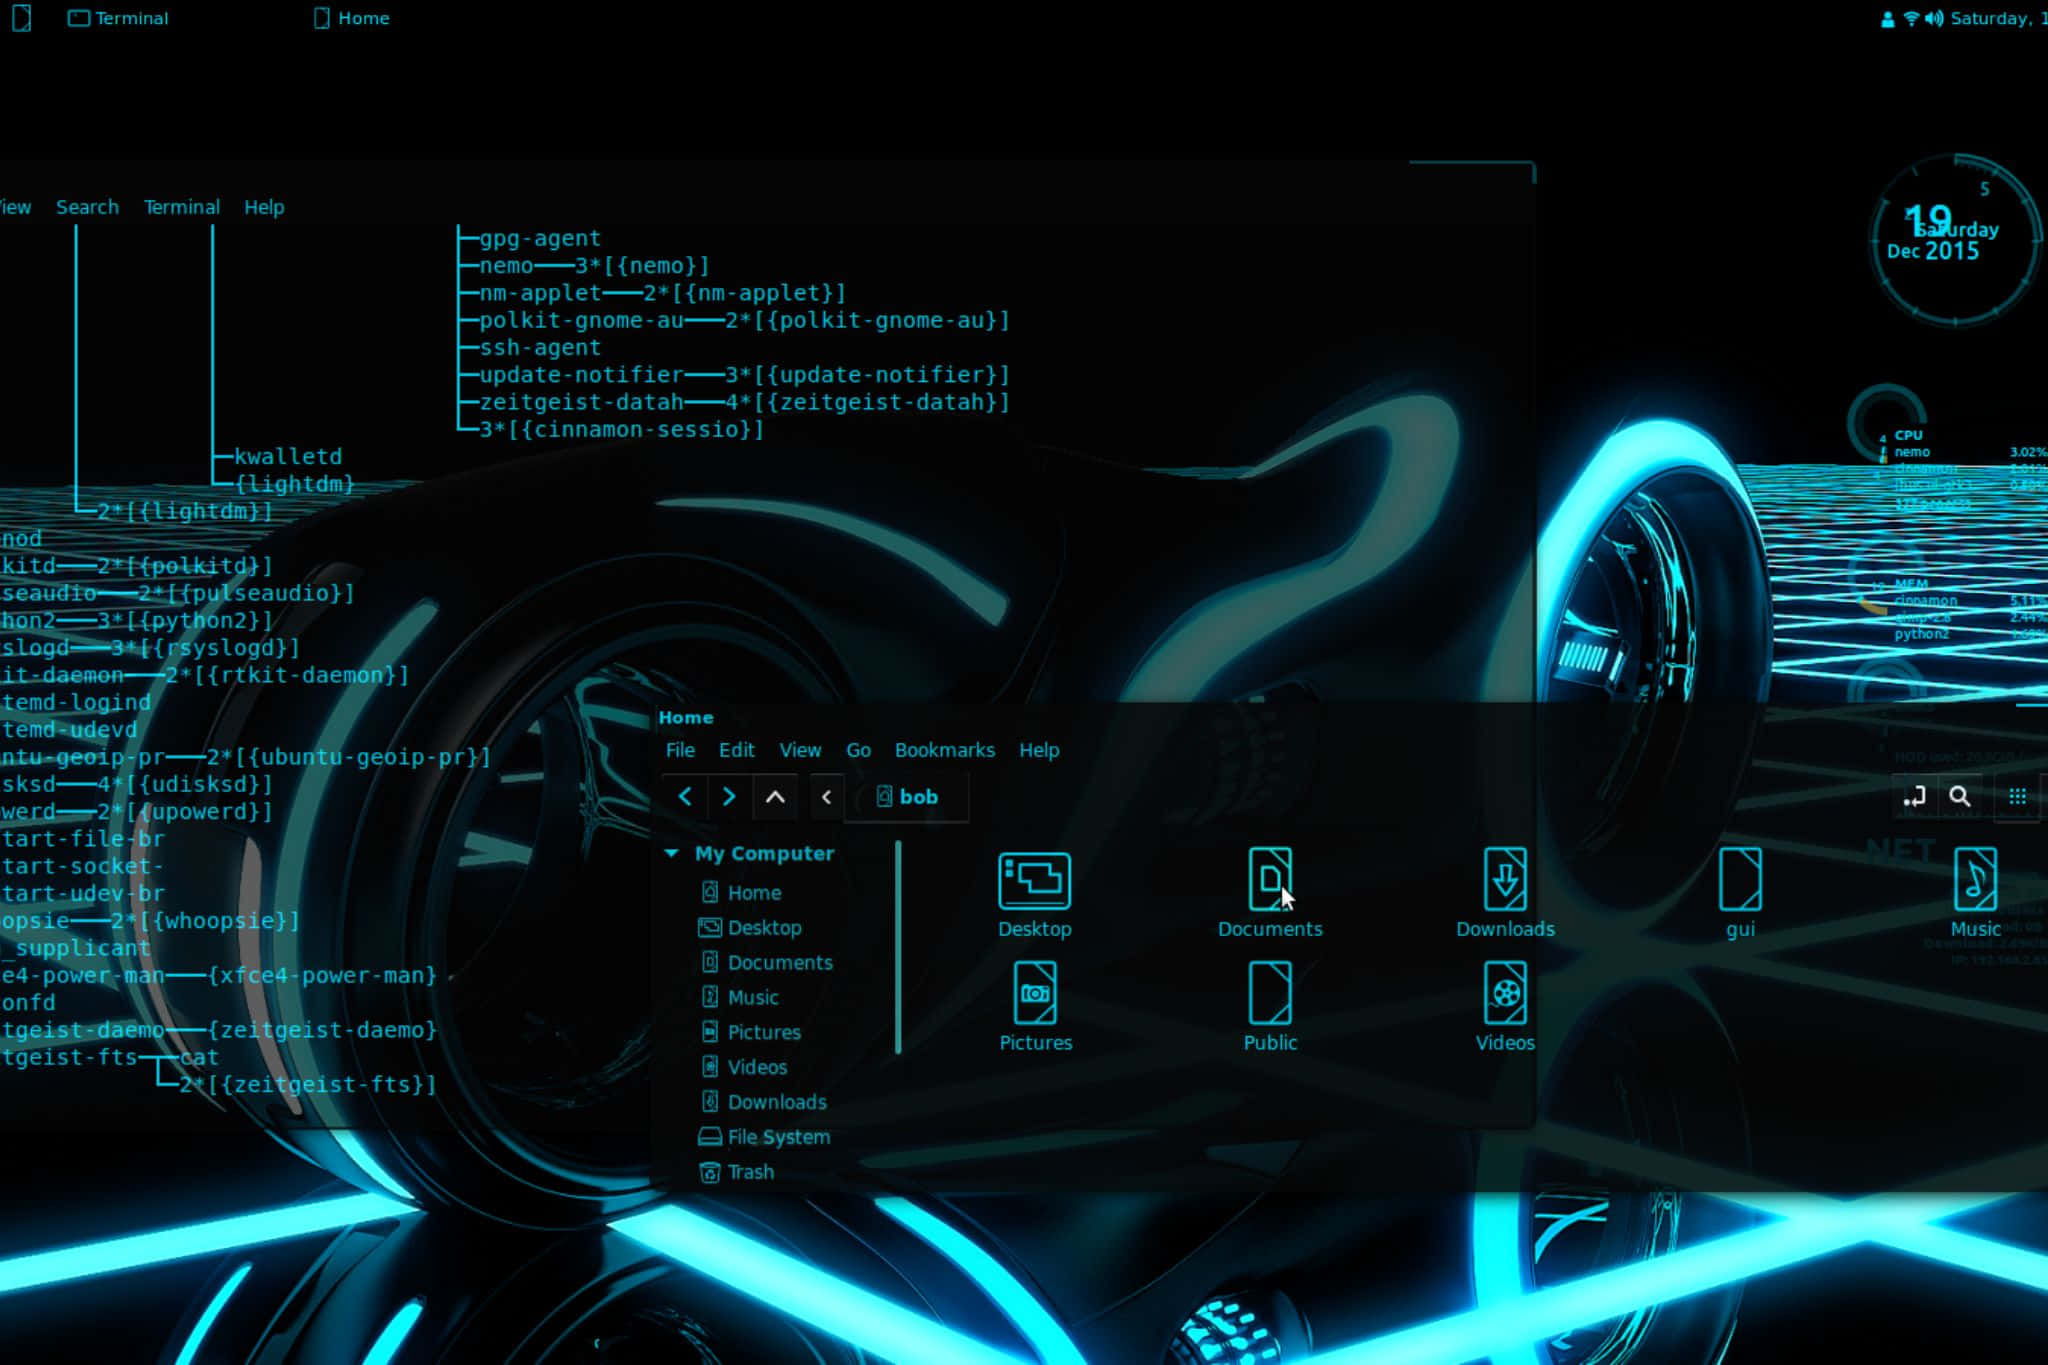Open the search magnifier in file manager
Viewport: 2048px width, 1365px height.
coord(1960,797)
